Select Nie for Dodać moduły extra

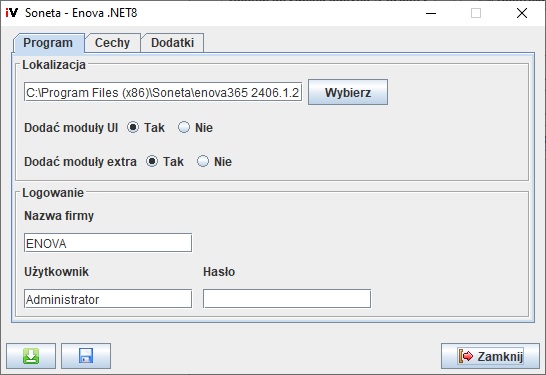[203, 161]
